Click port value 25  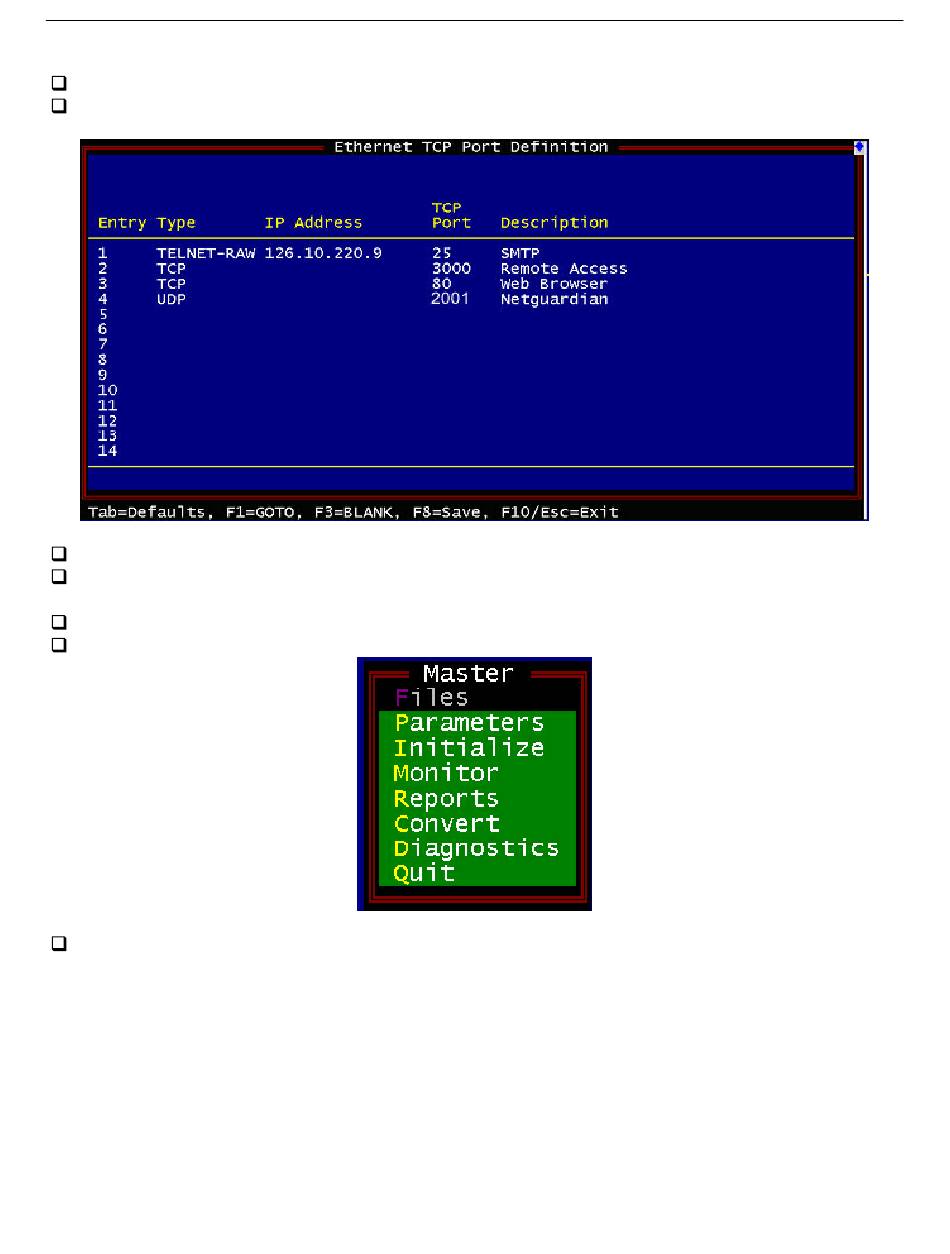442,253
